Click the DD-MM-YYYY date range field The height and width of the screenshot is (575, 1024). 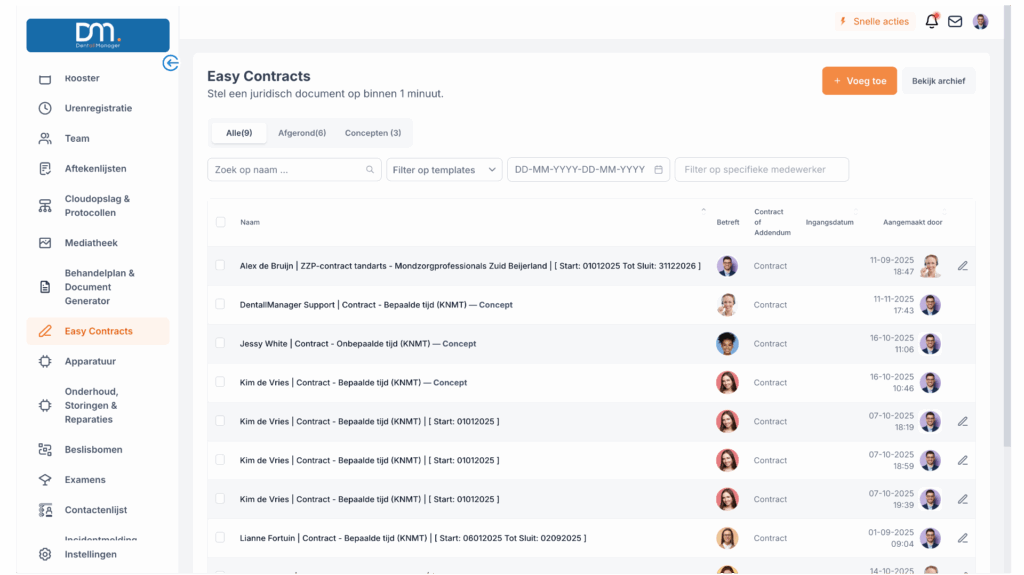click(588, 170)
